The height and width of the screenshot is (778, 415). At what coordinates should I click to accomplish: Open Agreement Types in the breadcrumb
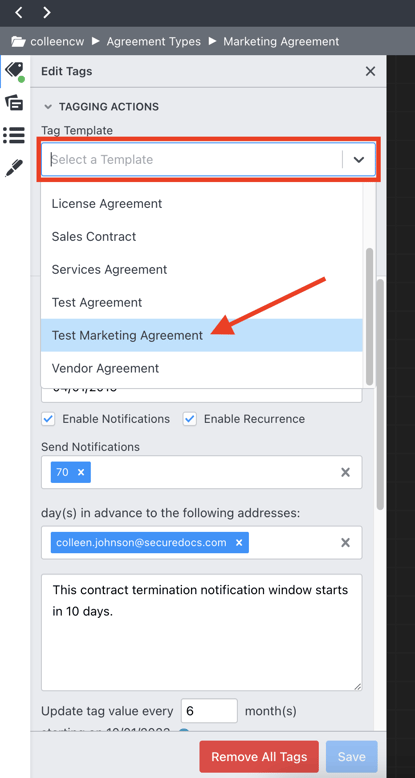tap(154, 42)
